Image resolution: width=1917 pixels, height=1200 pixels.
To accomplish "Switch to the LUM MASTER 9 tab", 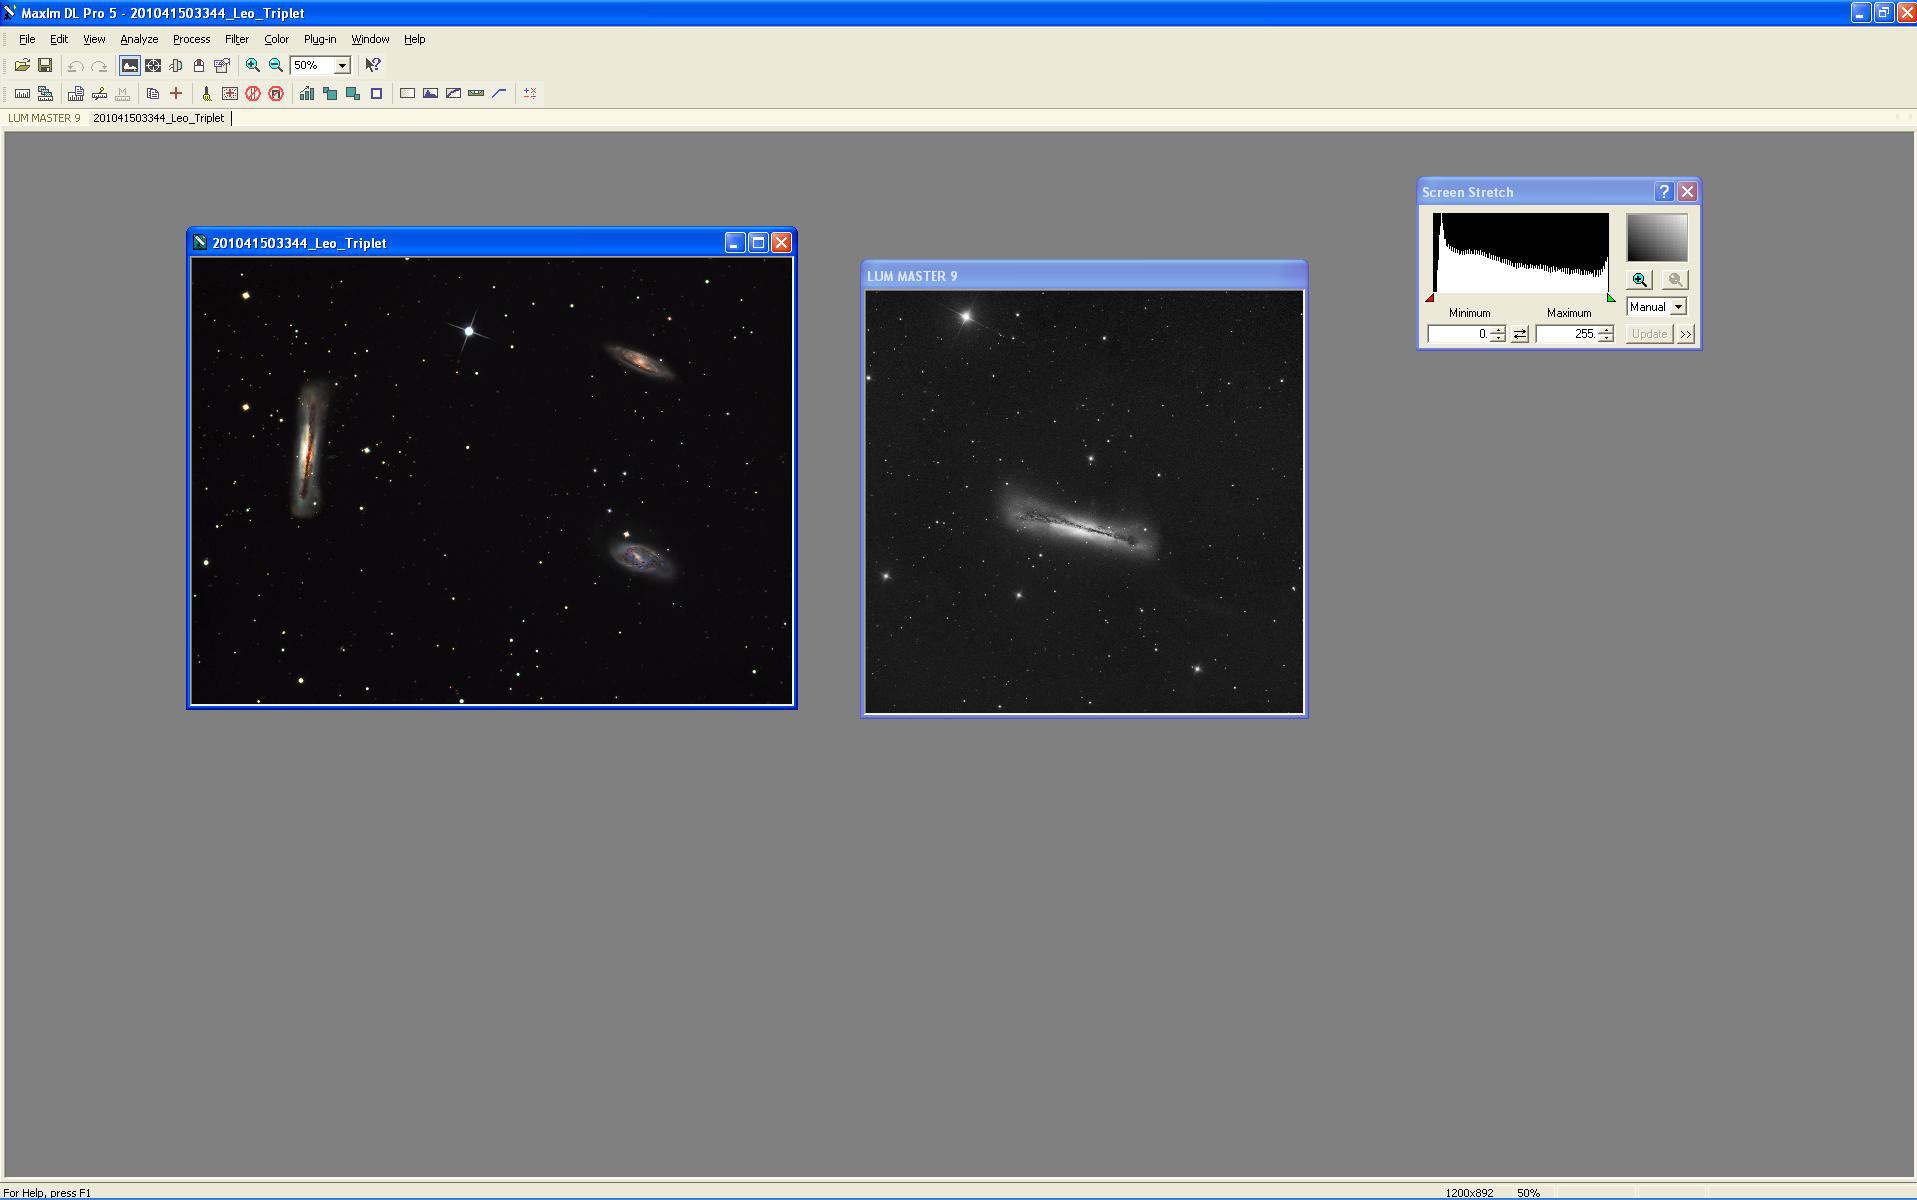I will tap(44, 118).
